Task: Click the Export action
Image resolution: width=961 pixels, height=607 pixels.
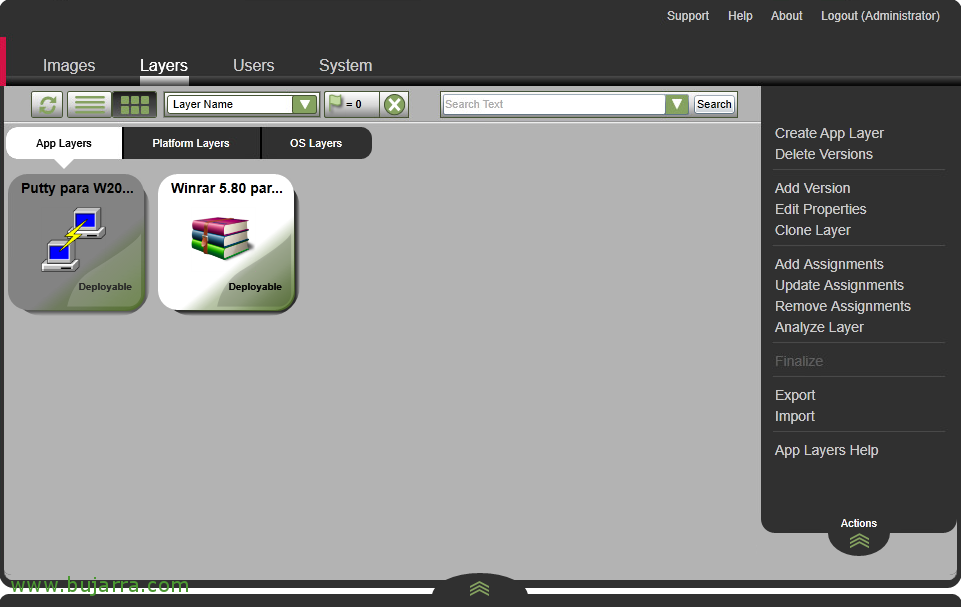Action: [795, 395]
